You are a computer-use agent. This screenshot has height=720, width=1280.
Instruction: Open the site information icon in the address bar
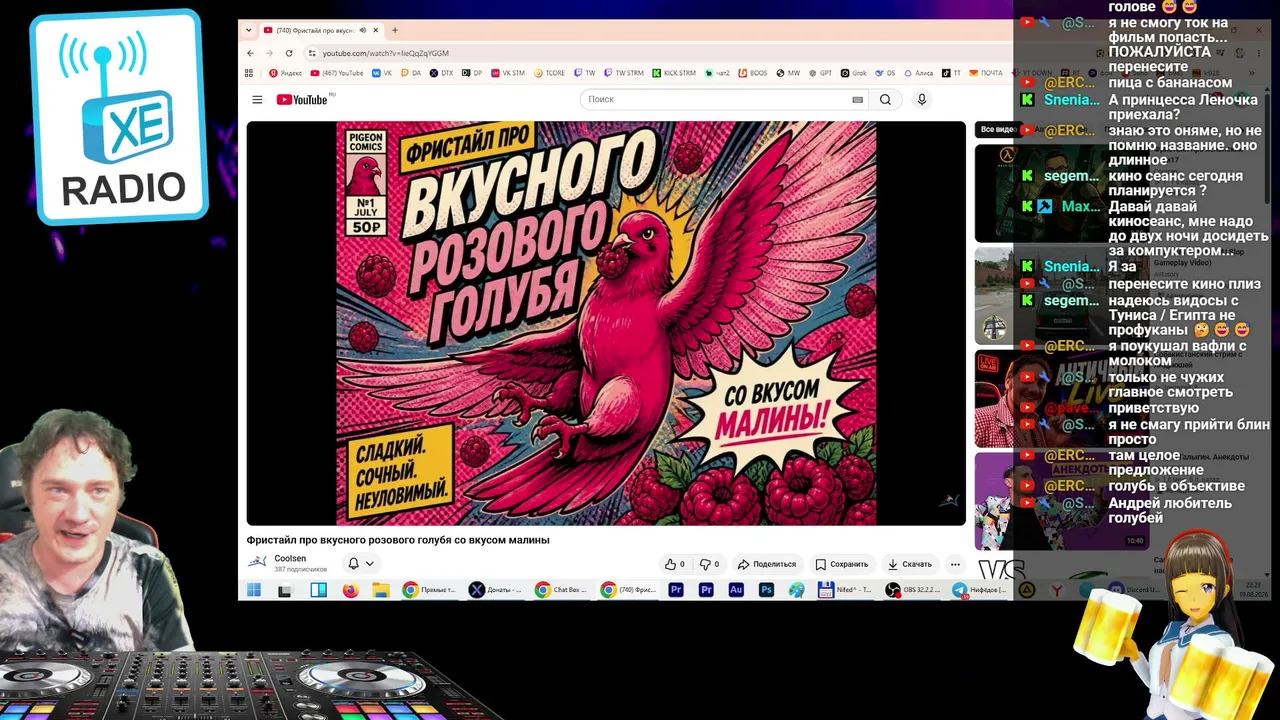(312, 53)
